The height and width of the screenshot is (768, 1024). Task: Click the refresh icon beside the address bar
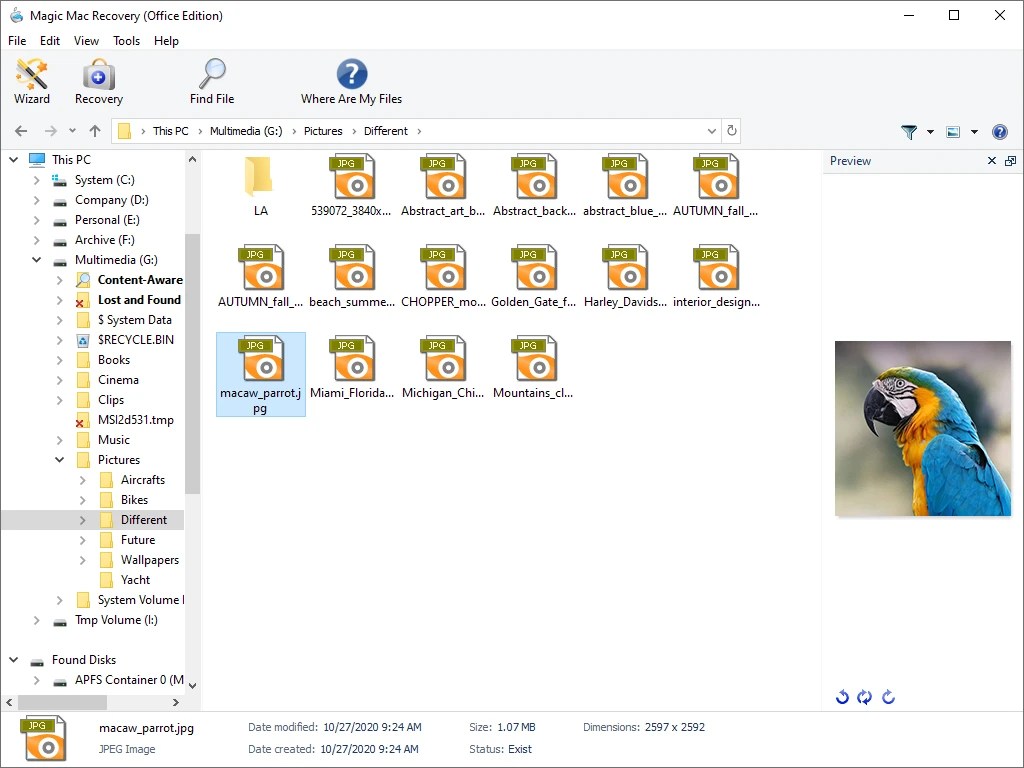pyautogui.click(x=732, y=131)
